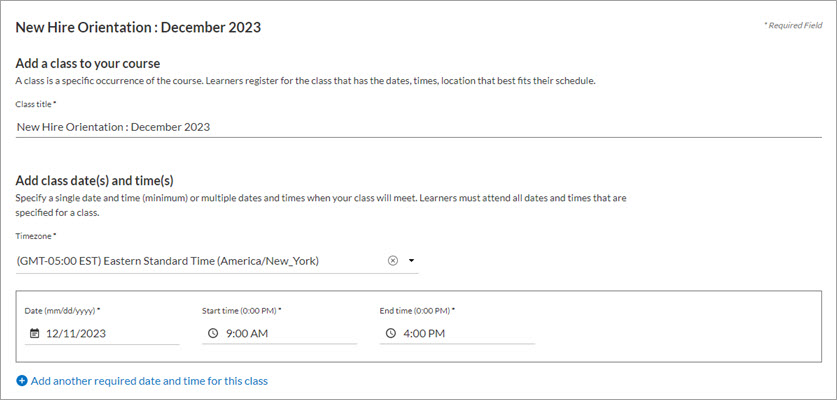The height and width of the screenshot is (400, 837).
Task: Click the 'End time (0:00 PM)' label
Action: (419, 311)
